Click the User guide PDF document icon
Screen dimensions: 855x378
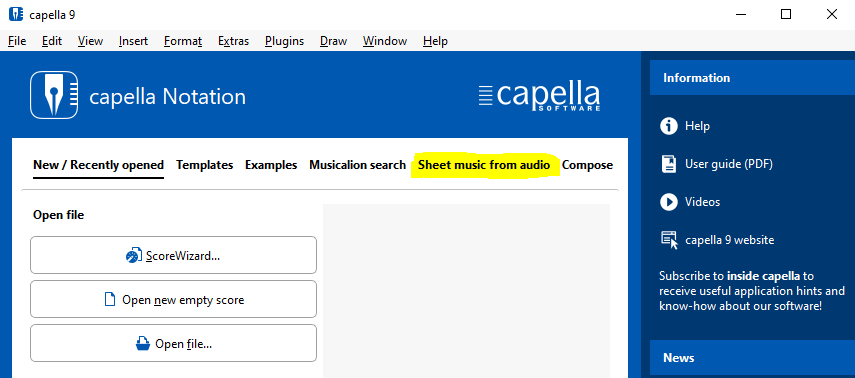(x=669, y=164)
